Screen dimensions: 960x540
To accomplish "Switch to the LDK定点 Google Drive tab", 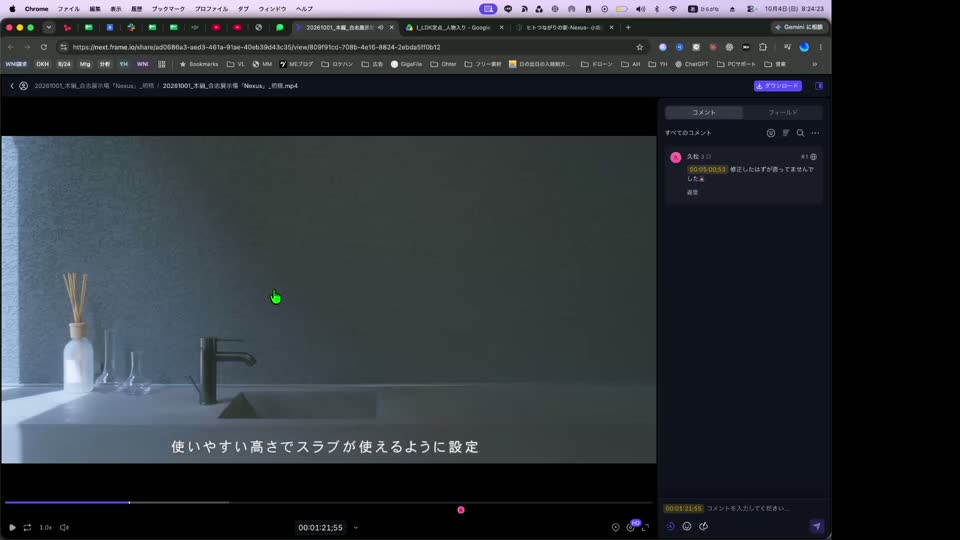I will [454, 28].
